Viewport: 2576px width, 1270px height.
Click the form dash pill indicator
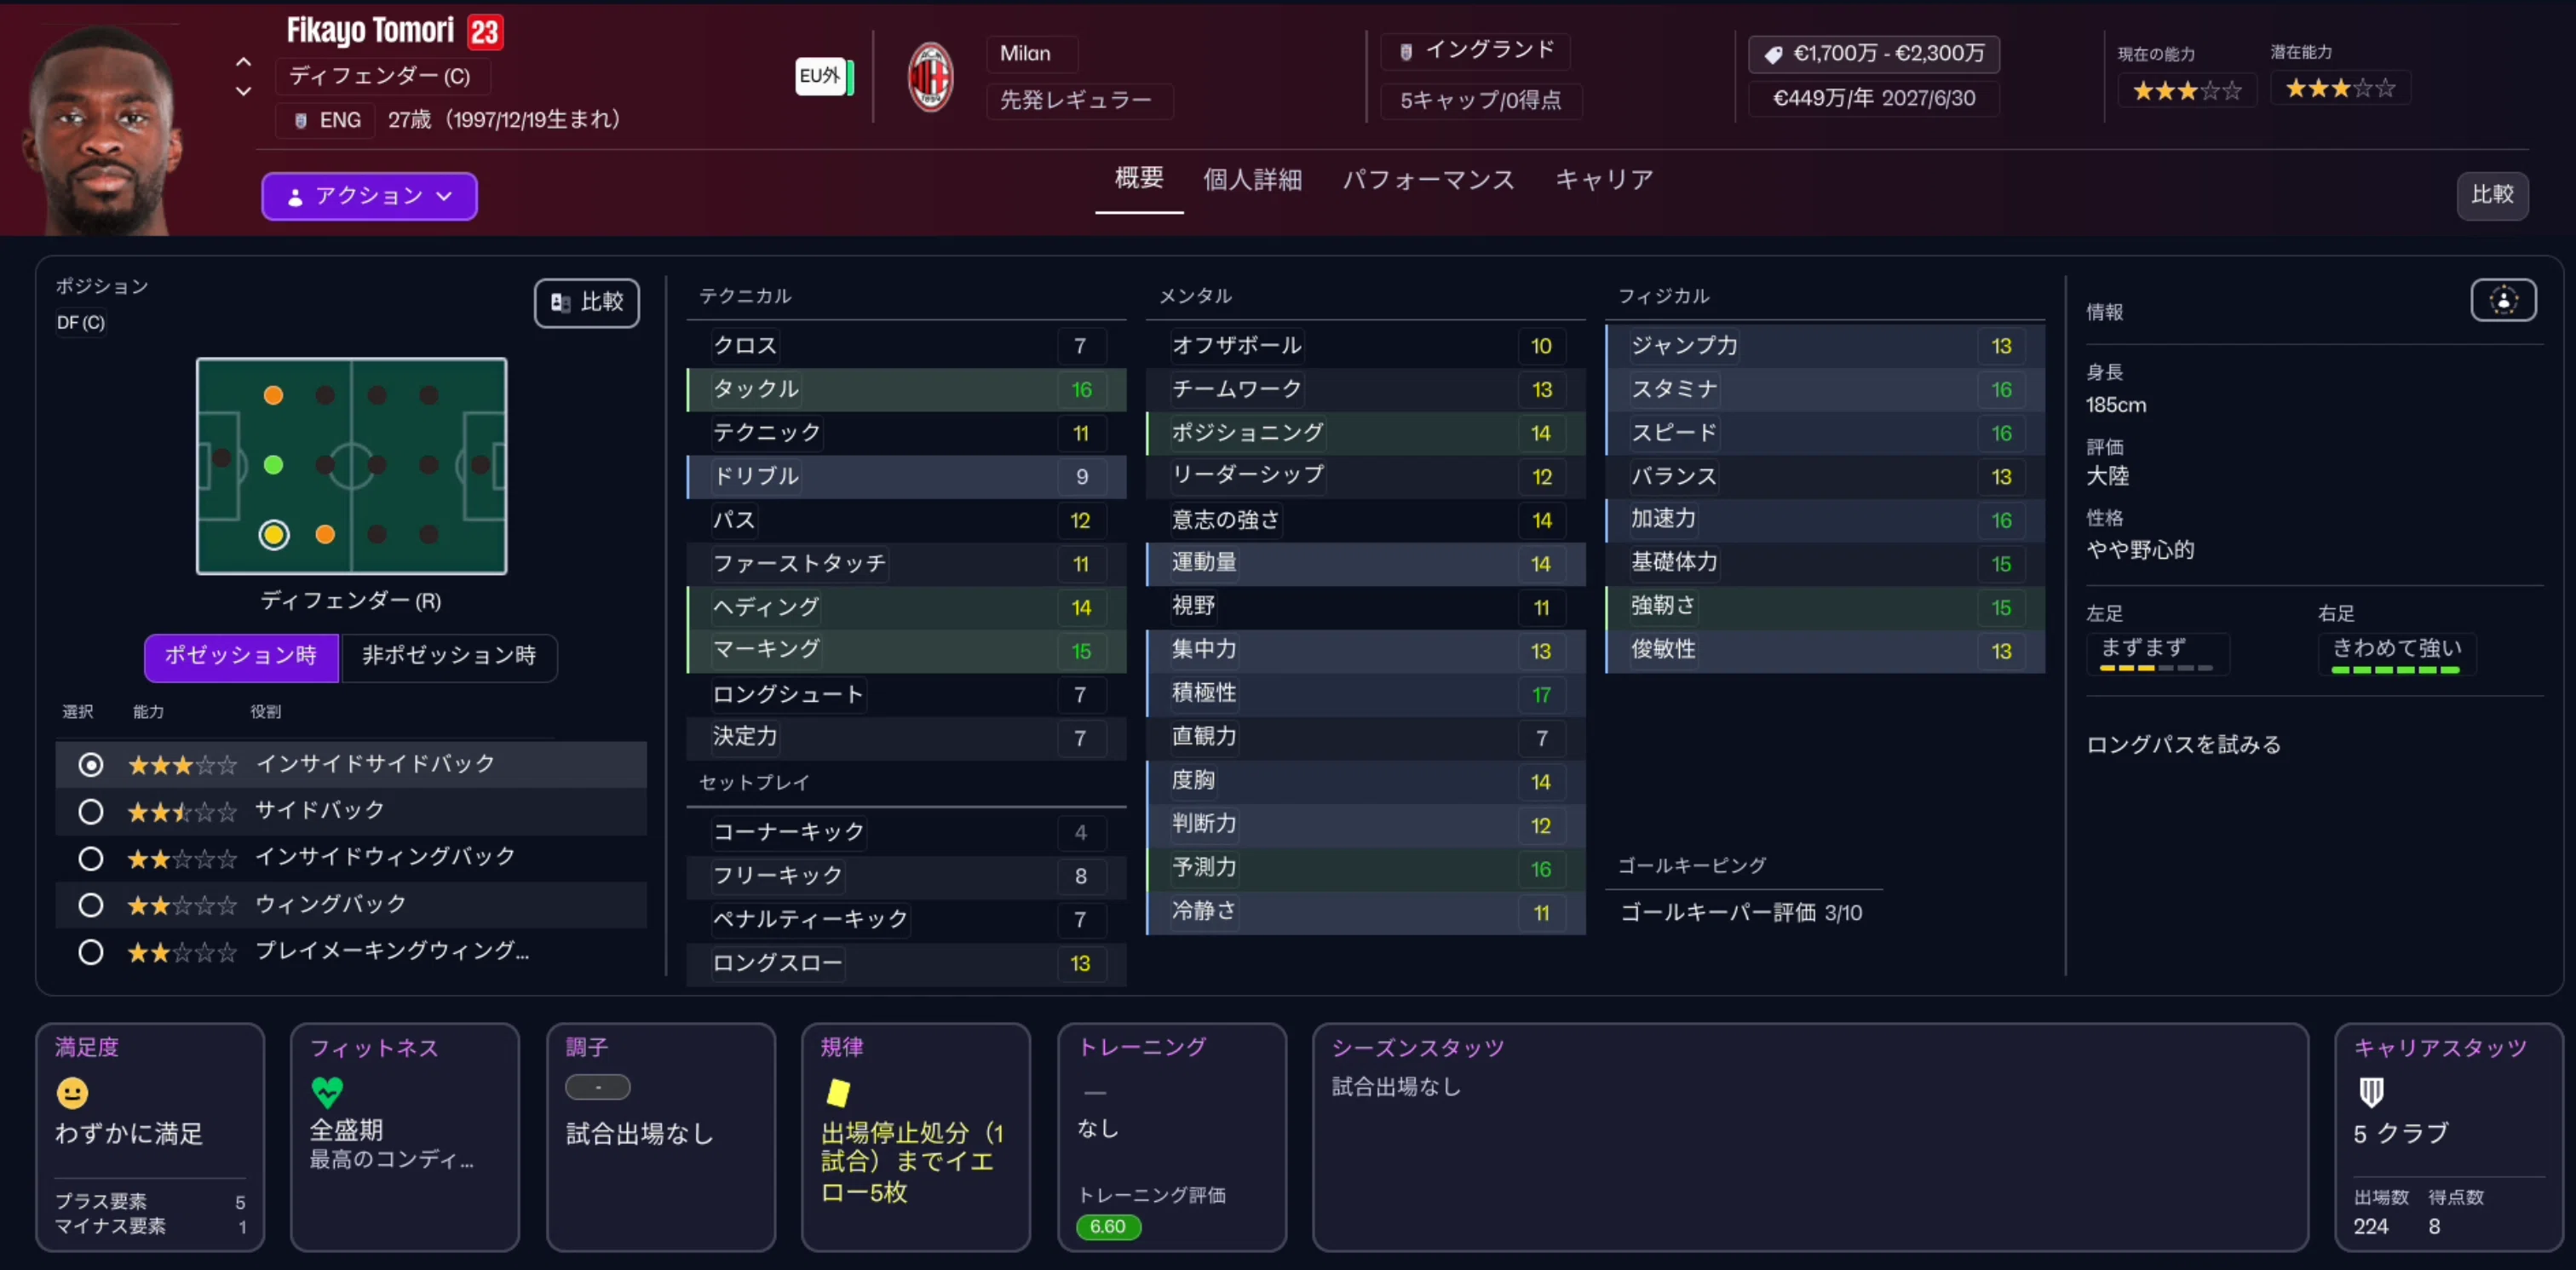[x=598, y=1087]
